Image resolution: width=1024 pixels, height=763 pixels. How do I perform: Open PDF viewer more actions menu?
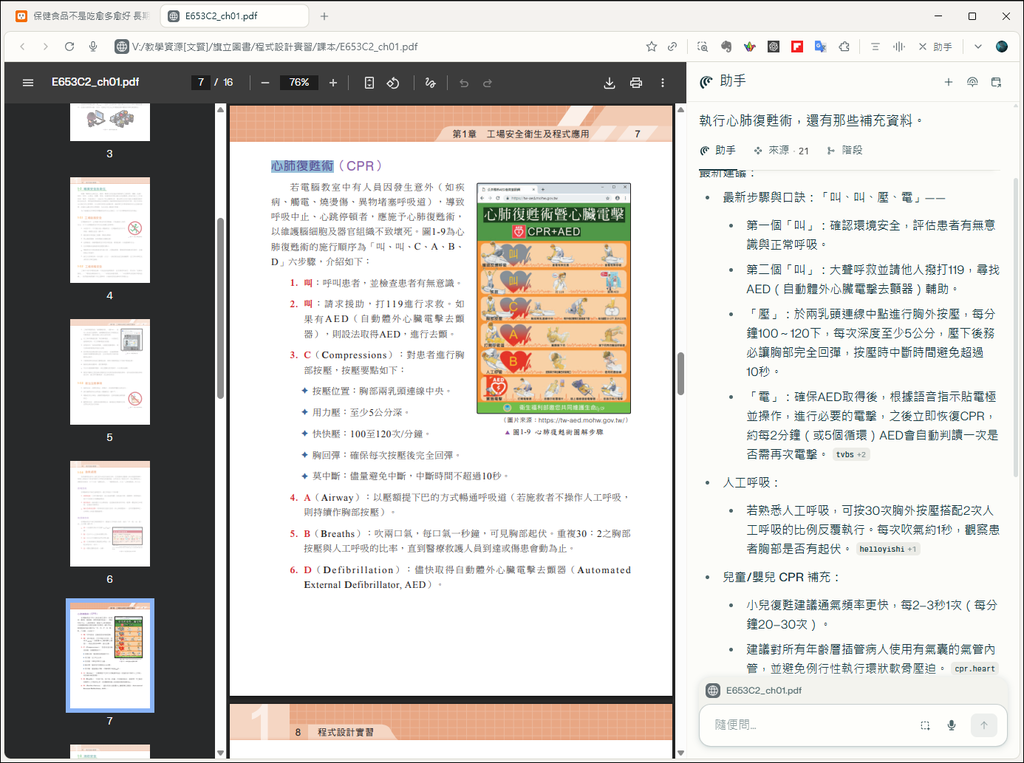662,83
